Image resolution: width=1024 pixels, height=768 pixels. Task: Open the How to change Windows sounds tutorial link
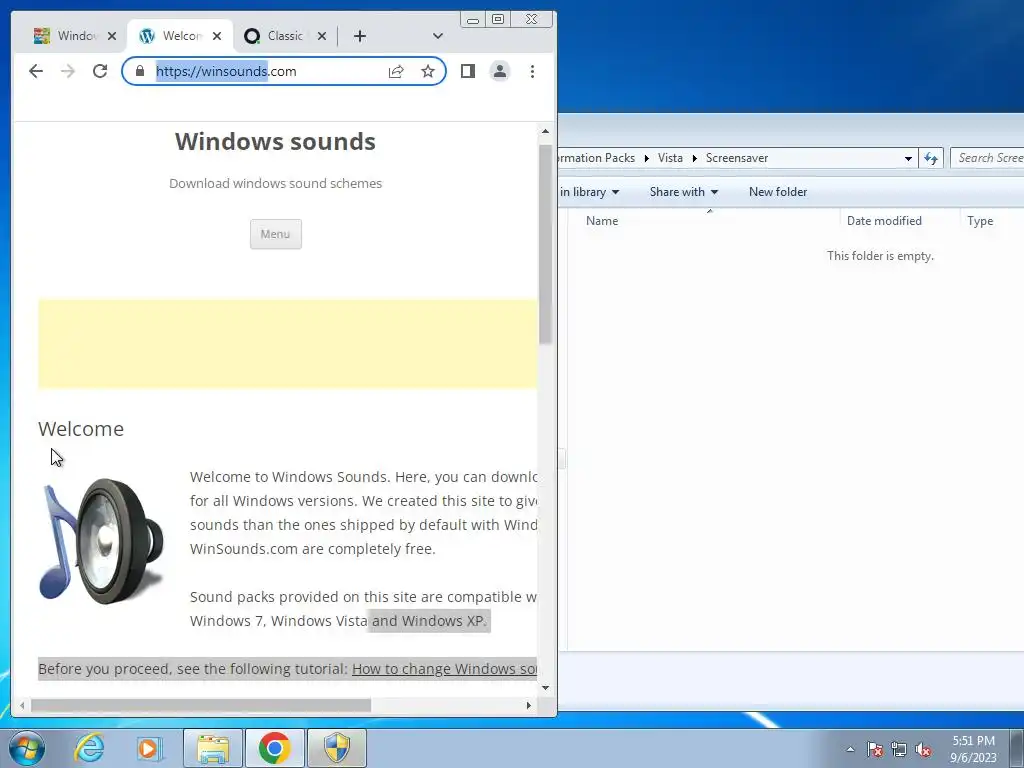(444, 669)
